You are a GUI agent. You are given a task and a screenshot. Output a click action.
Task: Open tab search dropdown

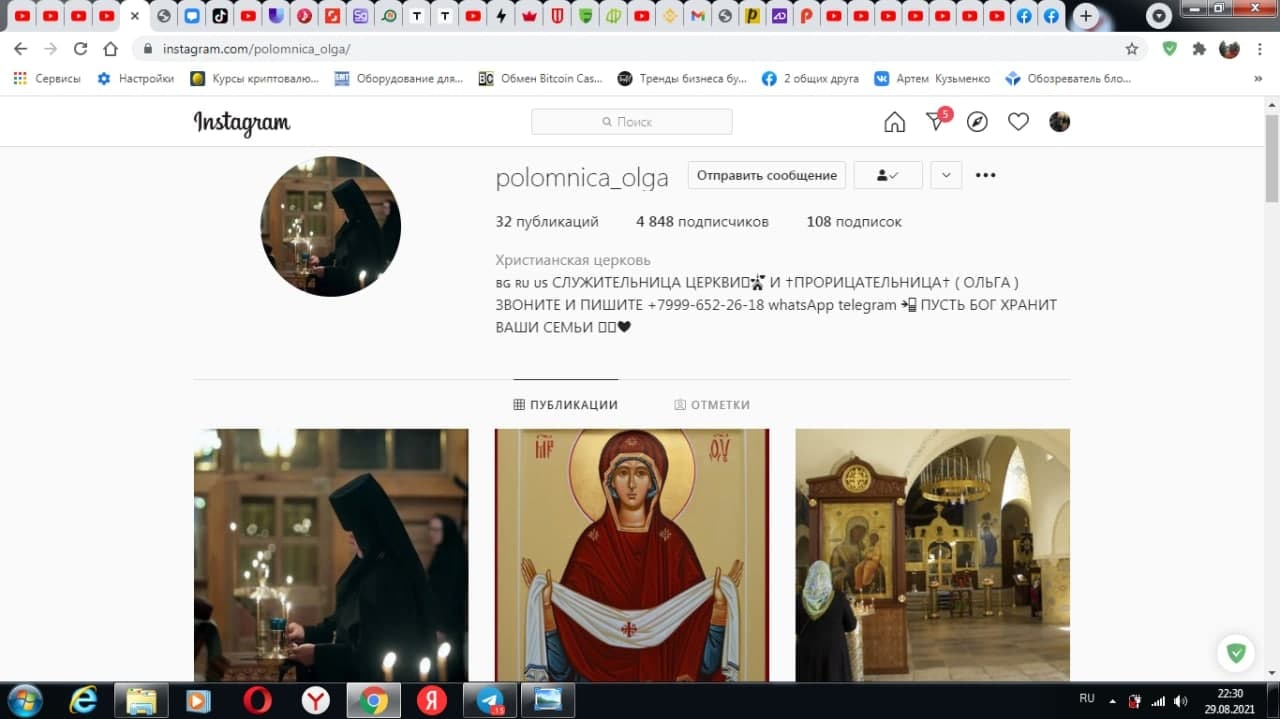click(1158, 16)
